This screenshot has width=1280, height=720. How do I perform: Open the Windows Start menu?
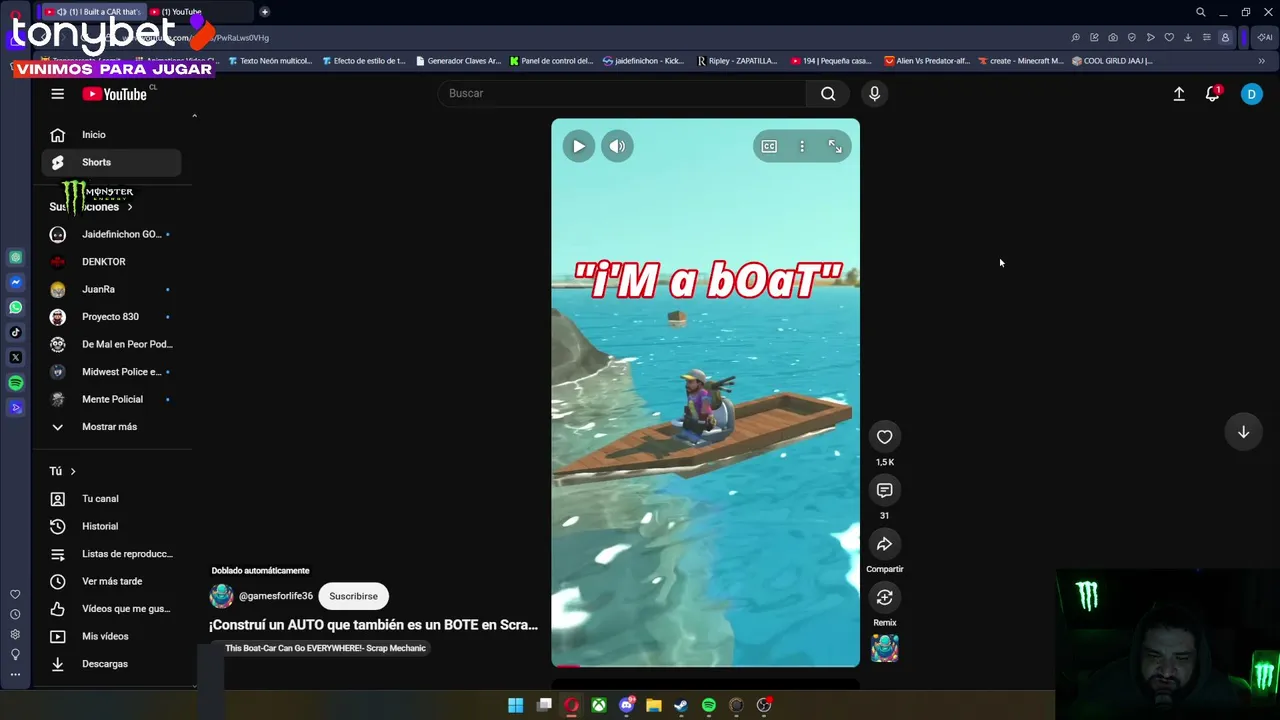tap(515, 705)
